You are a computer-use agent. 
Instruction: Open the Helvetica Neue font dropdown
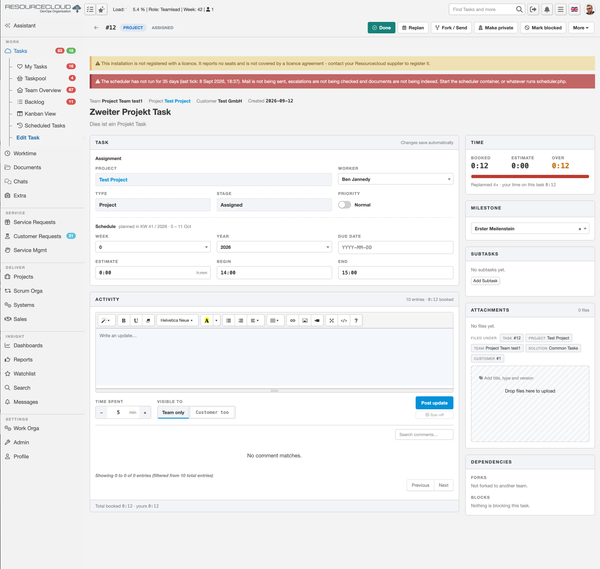[177, 320]
